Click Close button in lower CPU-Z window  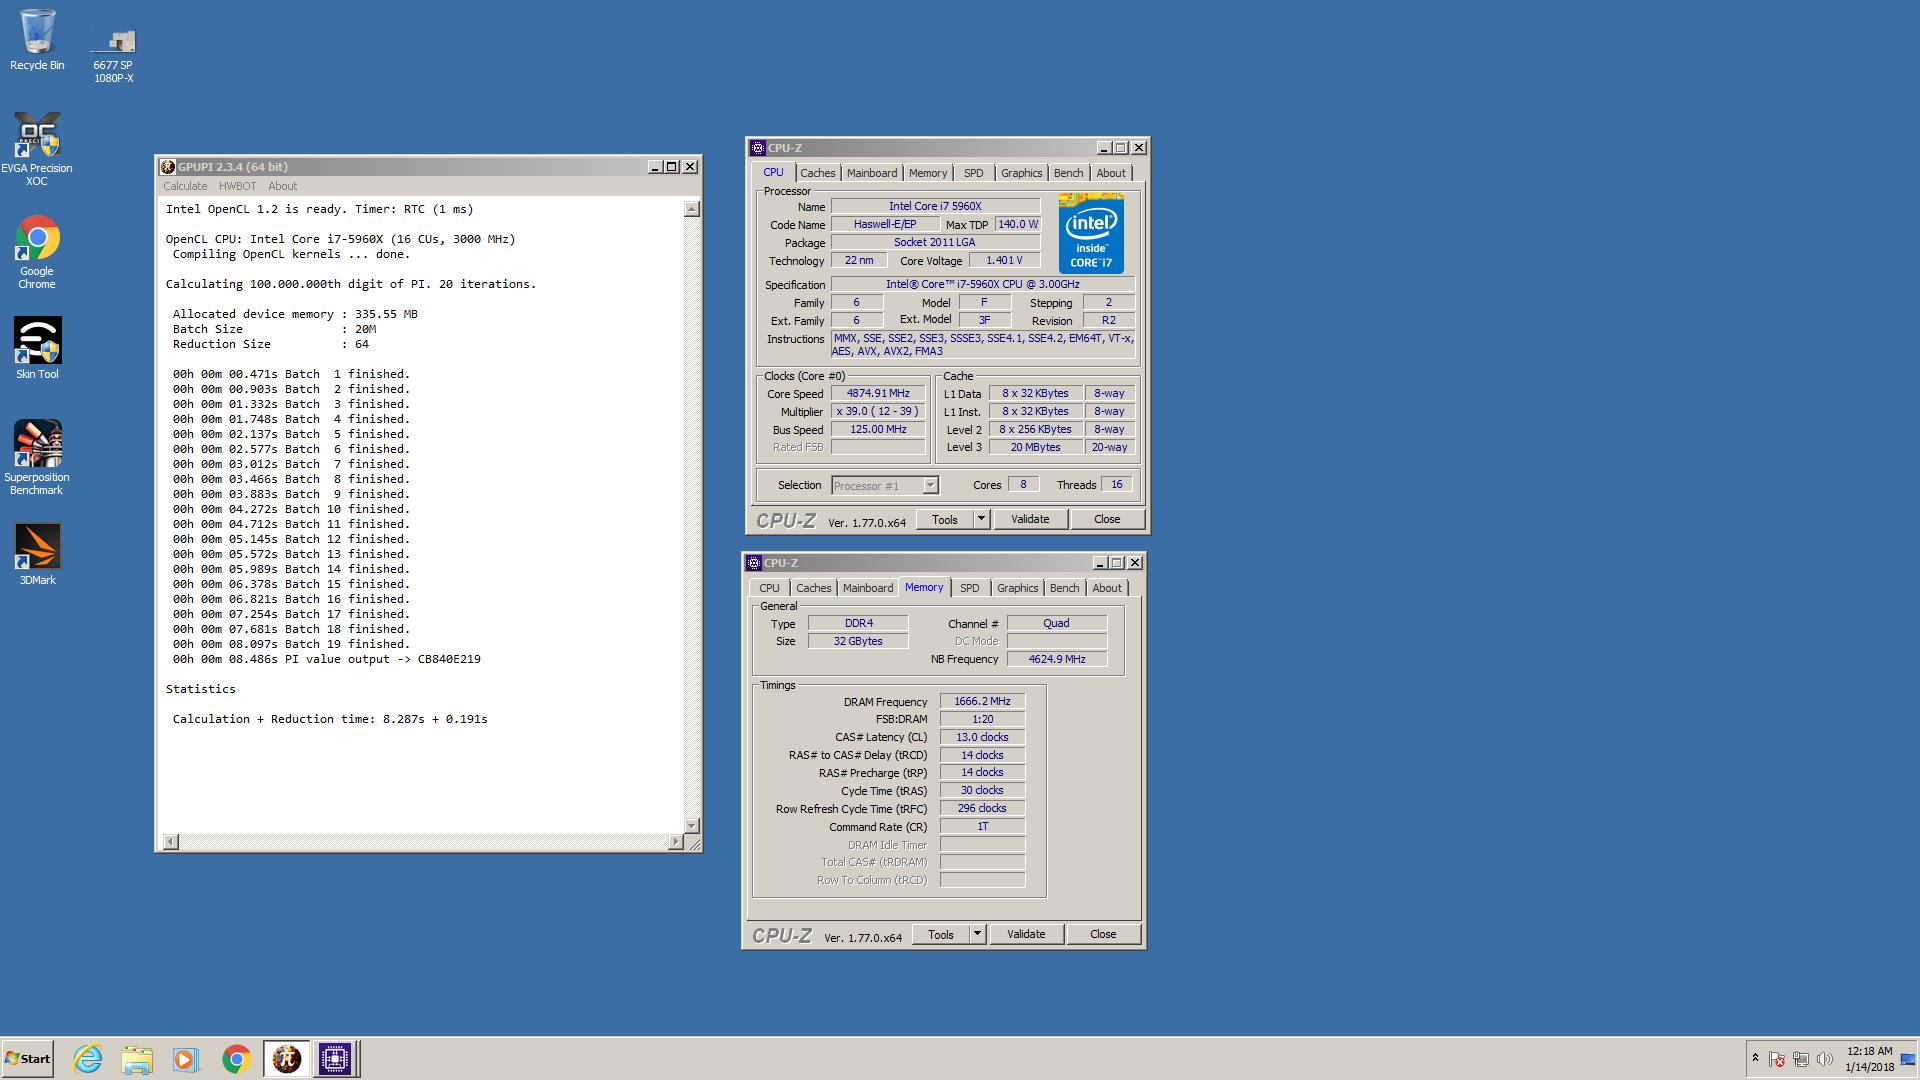[1103, 934]
